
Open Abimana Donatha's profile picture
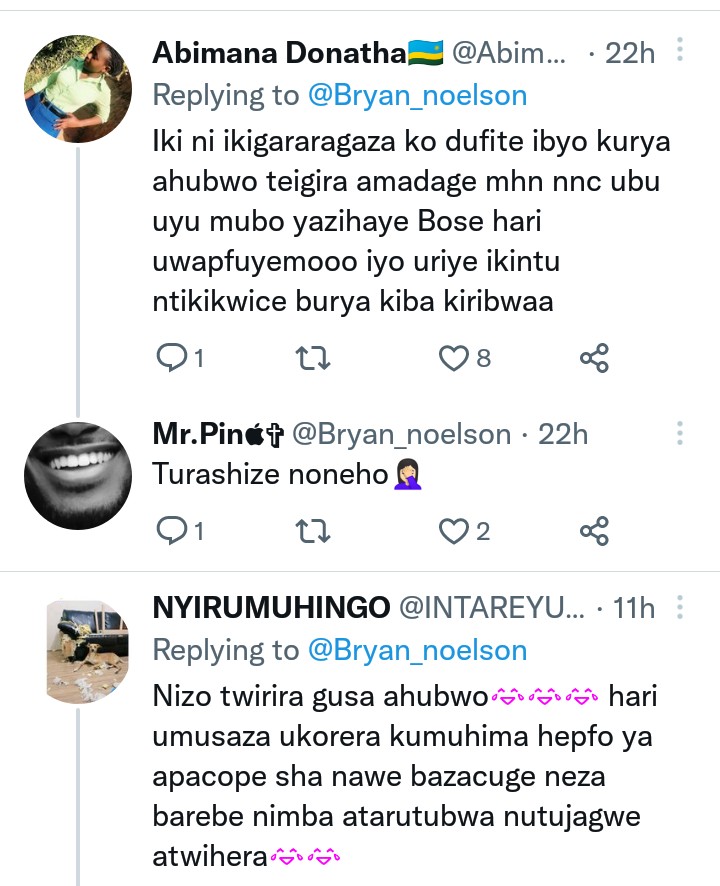pos(78,90)
